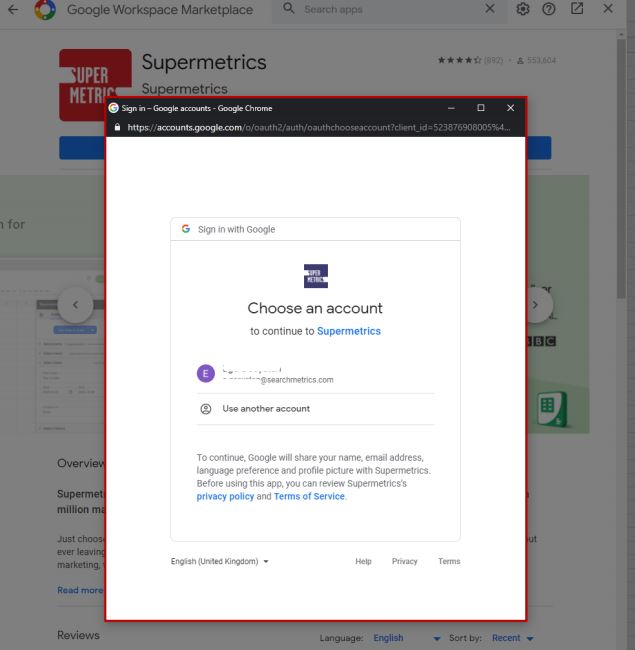The height and width of the screenshot is (650, 635).
Task: Open the Supermetrics link in sign-in dialog
Action: pos(349,331)
